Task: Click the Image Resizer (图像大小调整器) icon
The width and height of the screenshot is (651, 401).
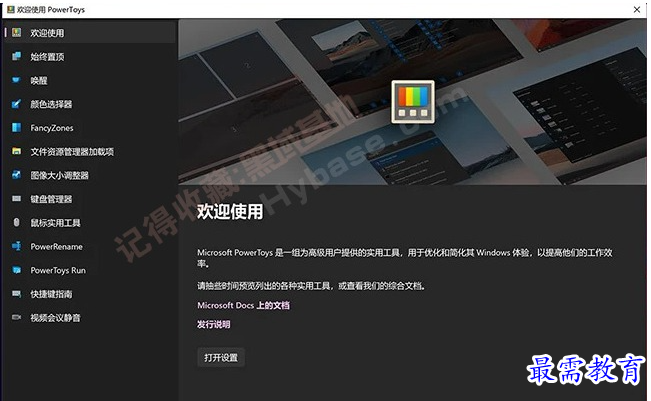Action: [x=17, y=175]
